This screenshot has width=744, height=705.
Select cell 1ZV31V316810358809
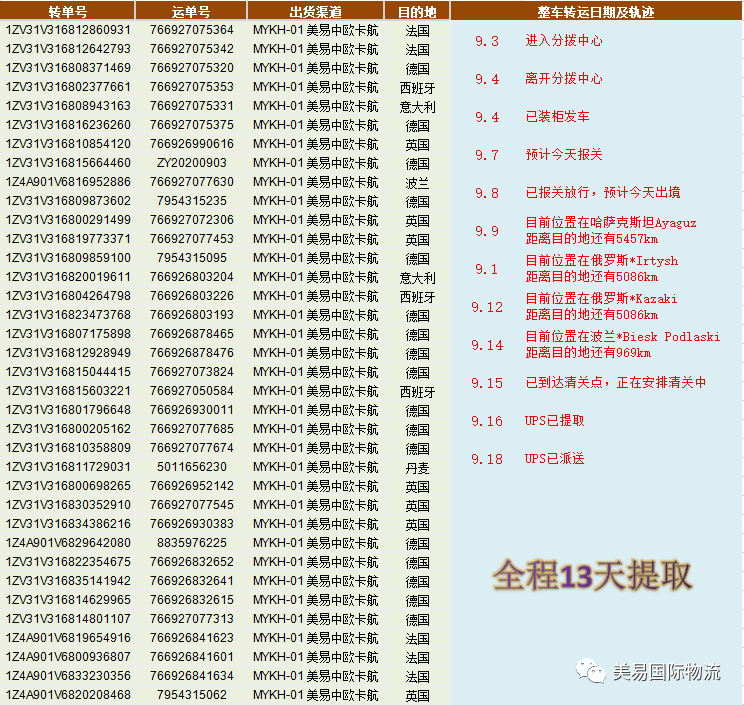click(x=68, y=447)
